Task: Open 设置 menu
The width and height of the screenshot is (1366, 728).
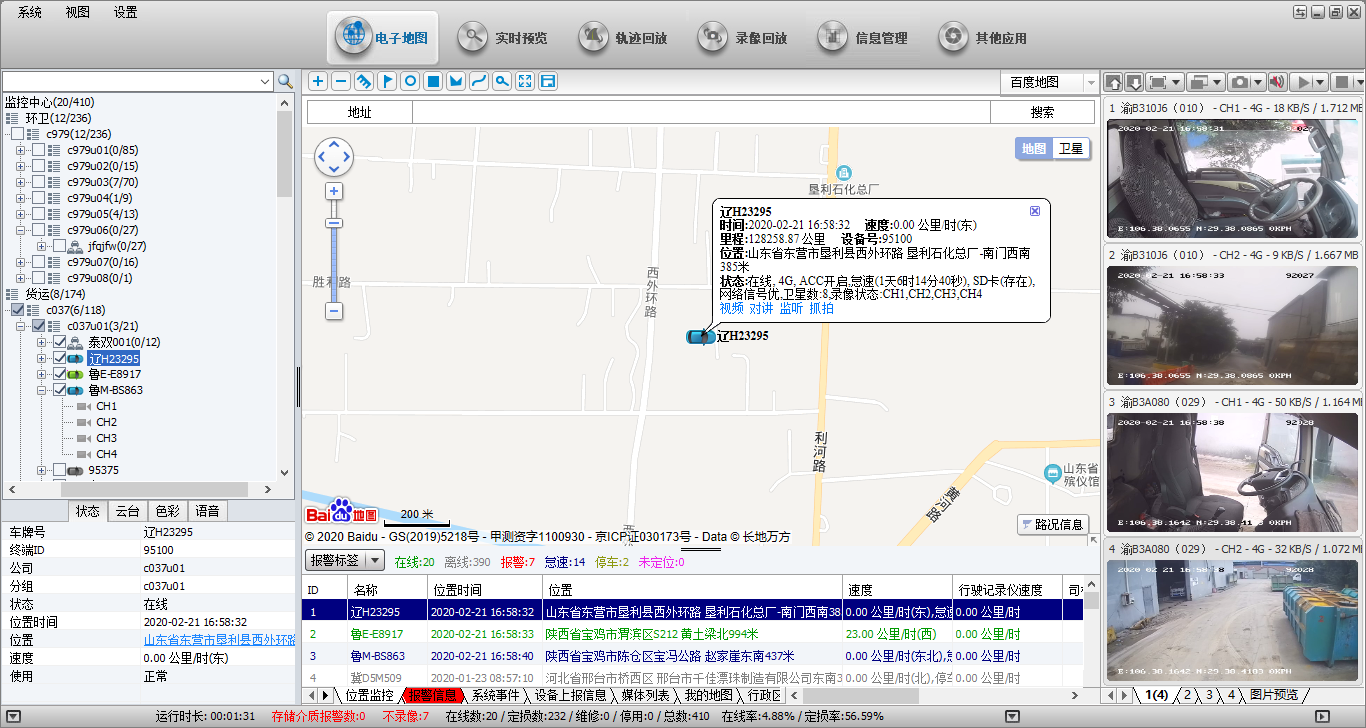Action: pos(125,12)
